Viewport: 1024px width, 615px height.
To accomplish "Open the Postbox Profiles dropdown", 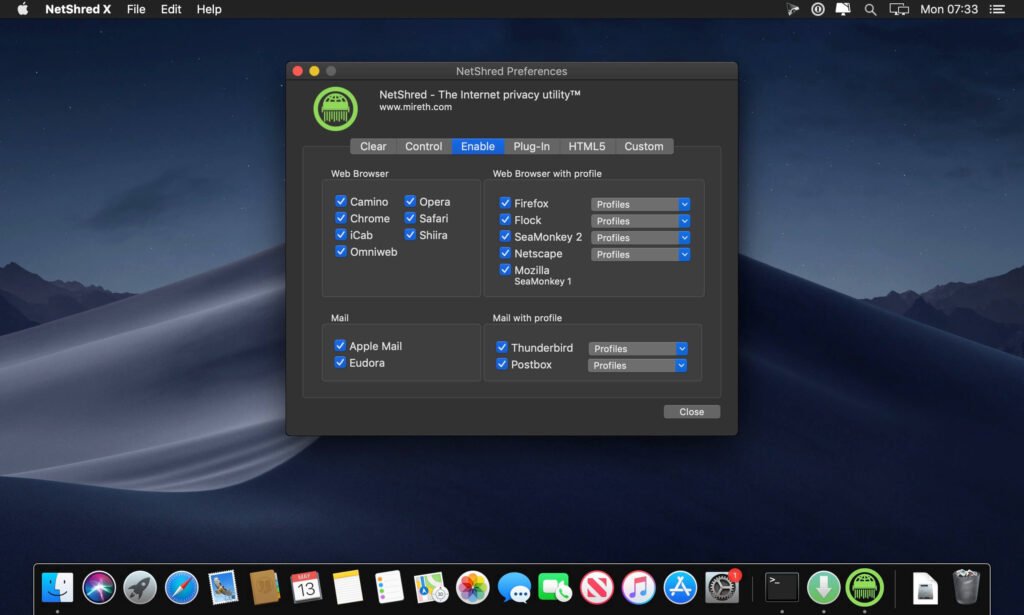I will click(x=637, y=365).
